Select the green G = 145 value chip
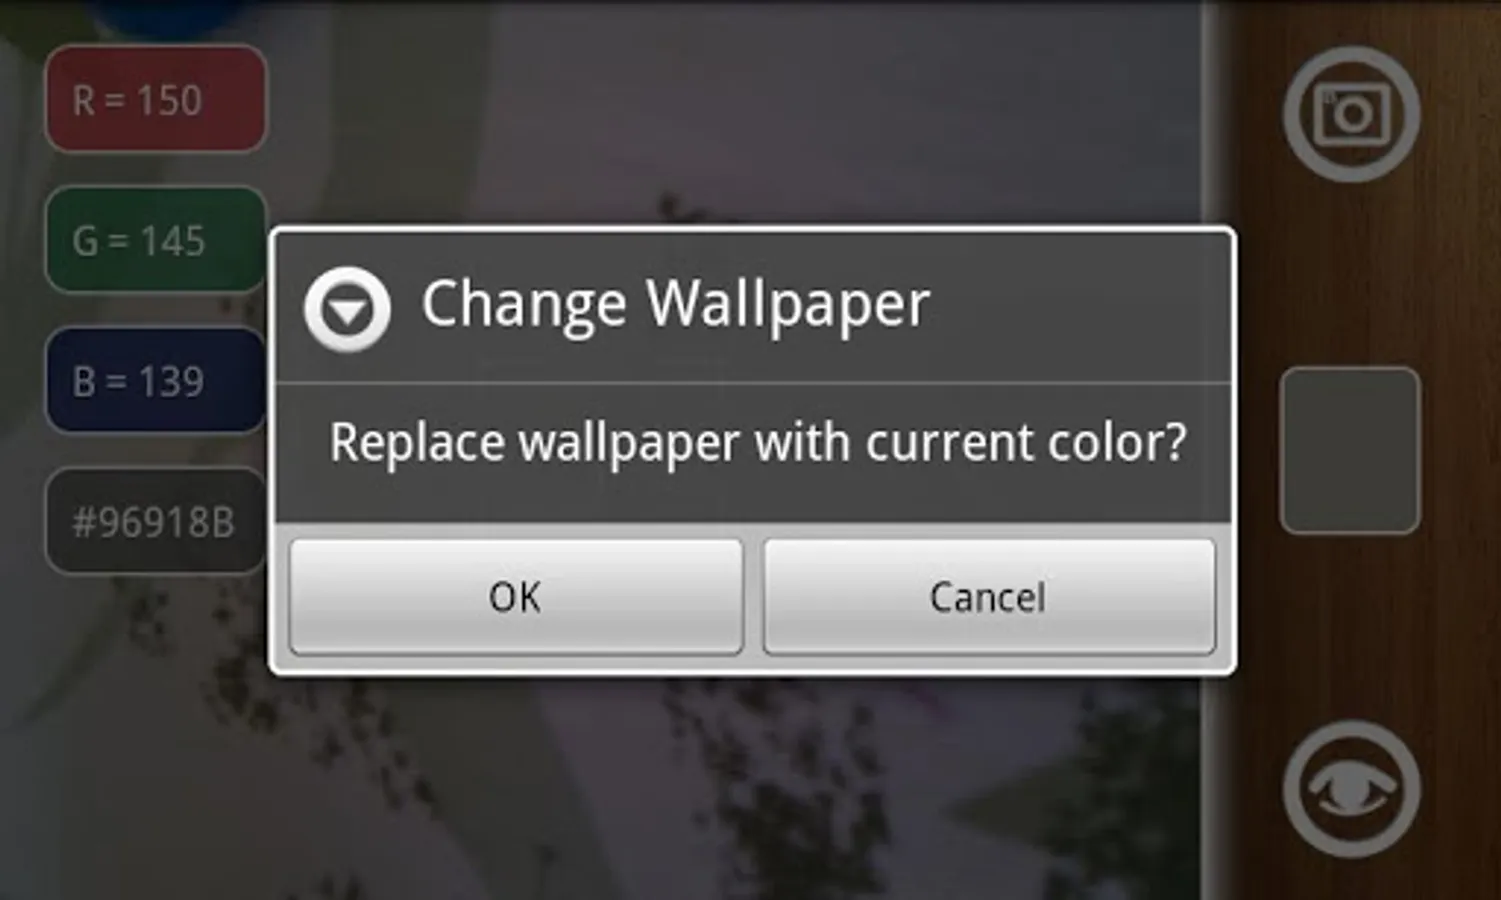Viewport: 1501px width, 900px height. coord(156,240)
